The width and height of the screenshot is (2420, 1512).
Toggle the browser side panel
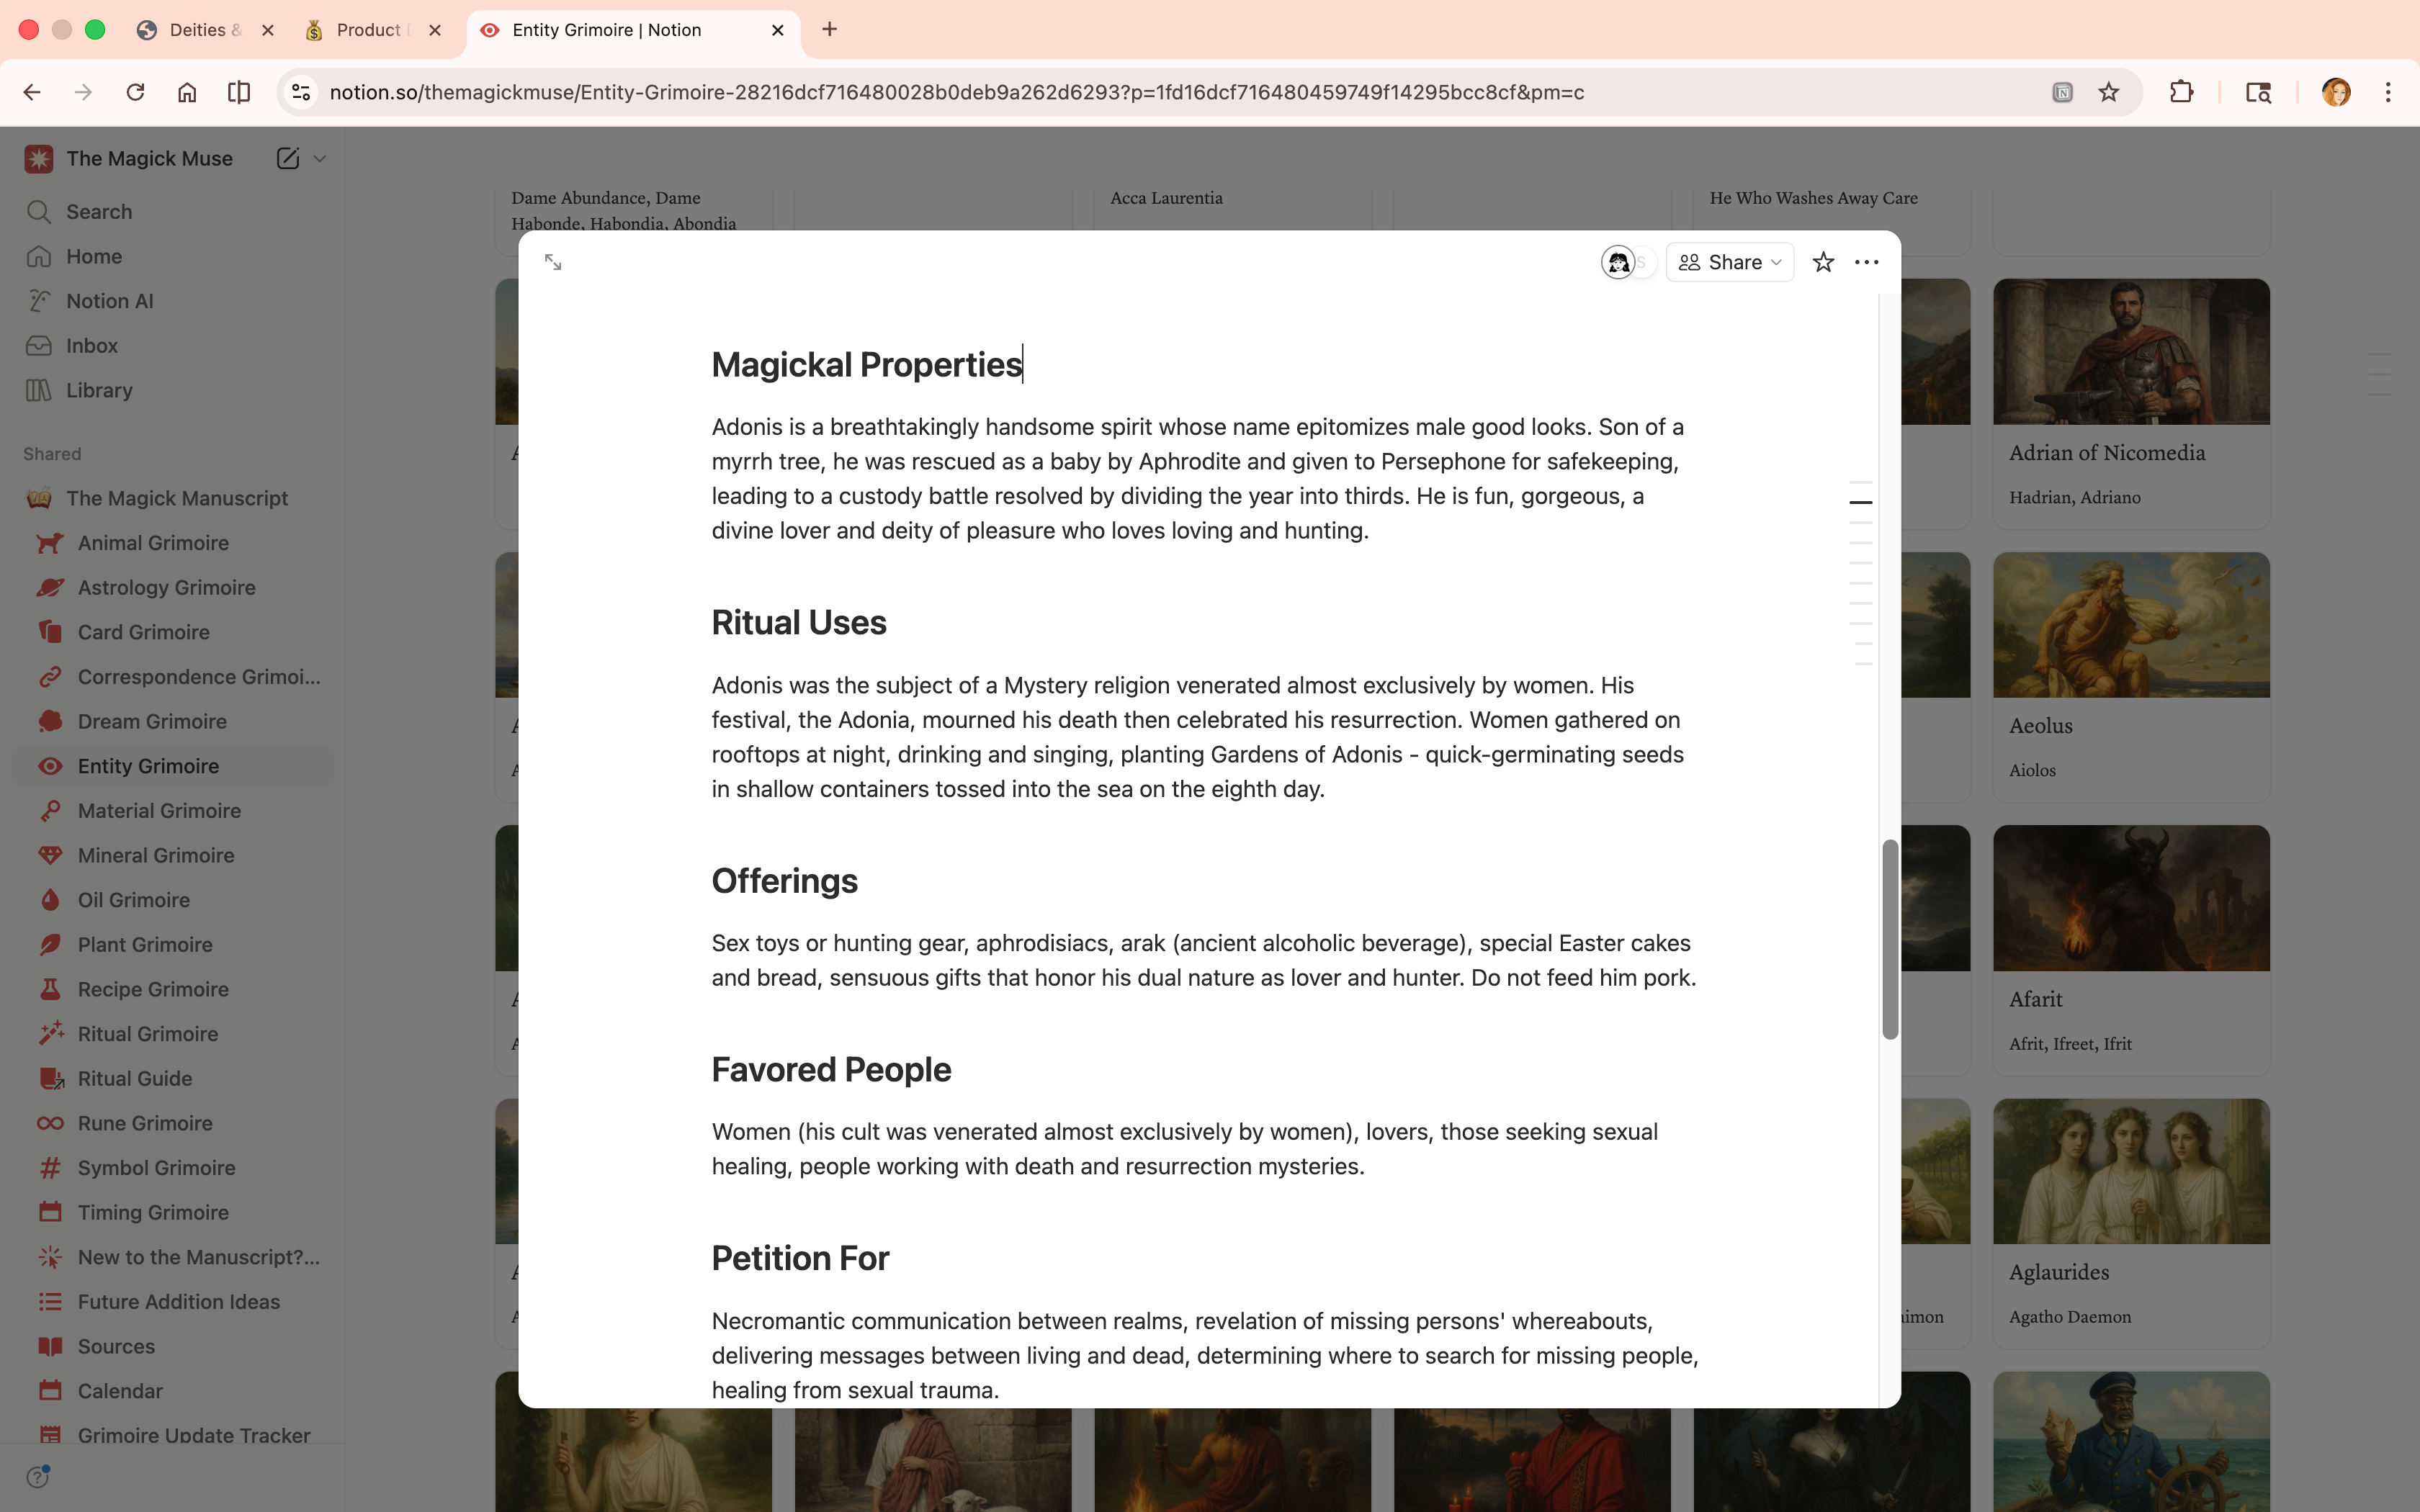pyautogui.click(x=239, y=92)
